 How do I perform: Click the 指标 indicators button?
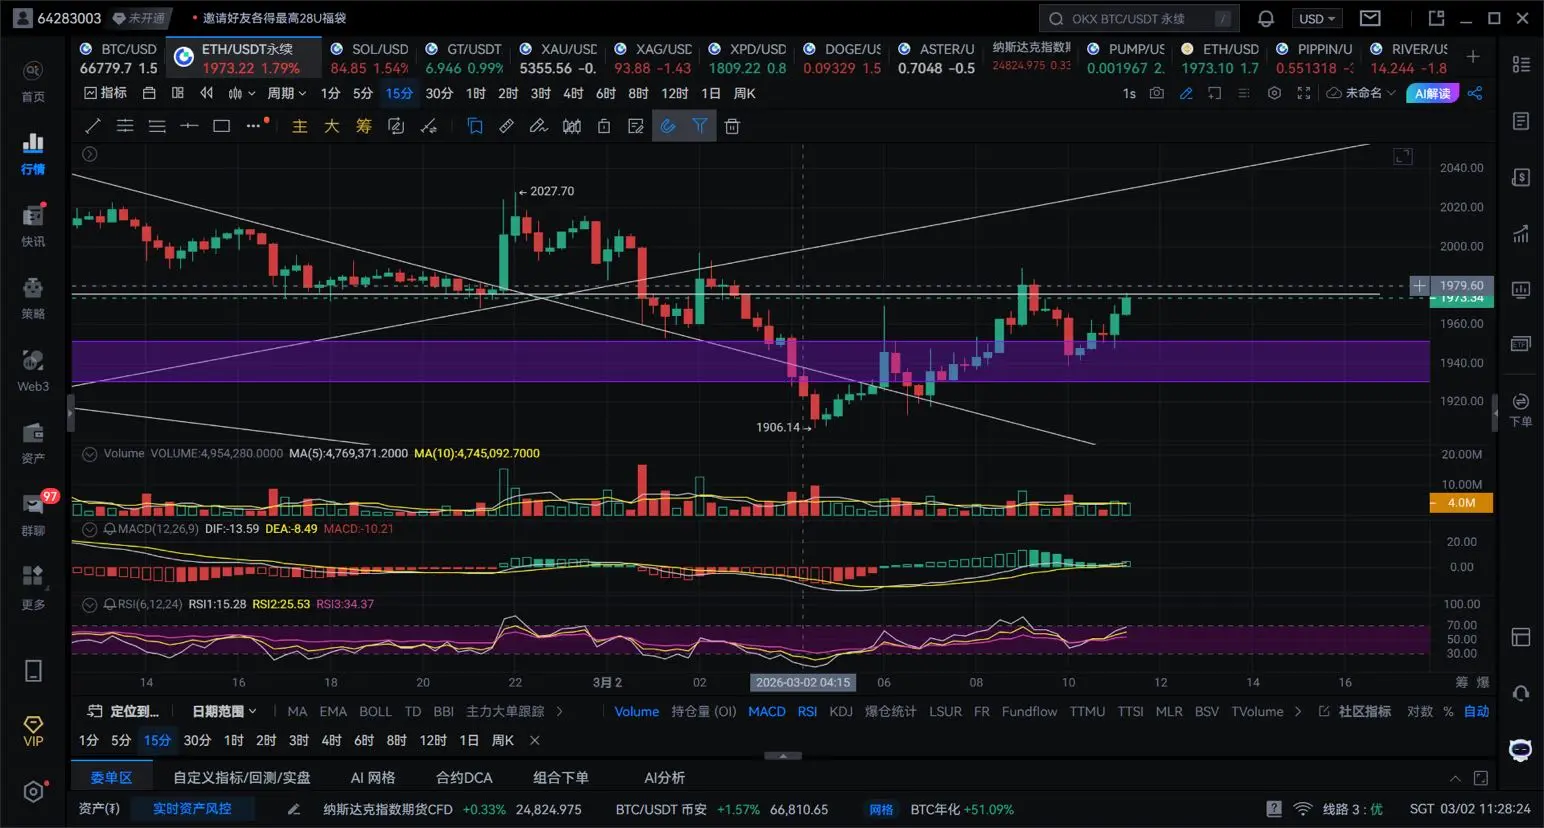tap(105, 93)
